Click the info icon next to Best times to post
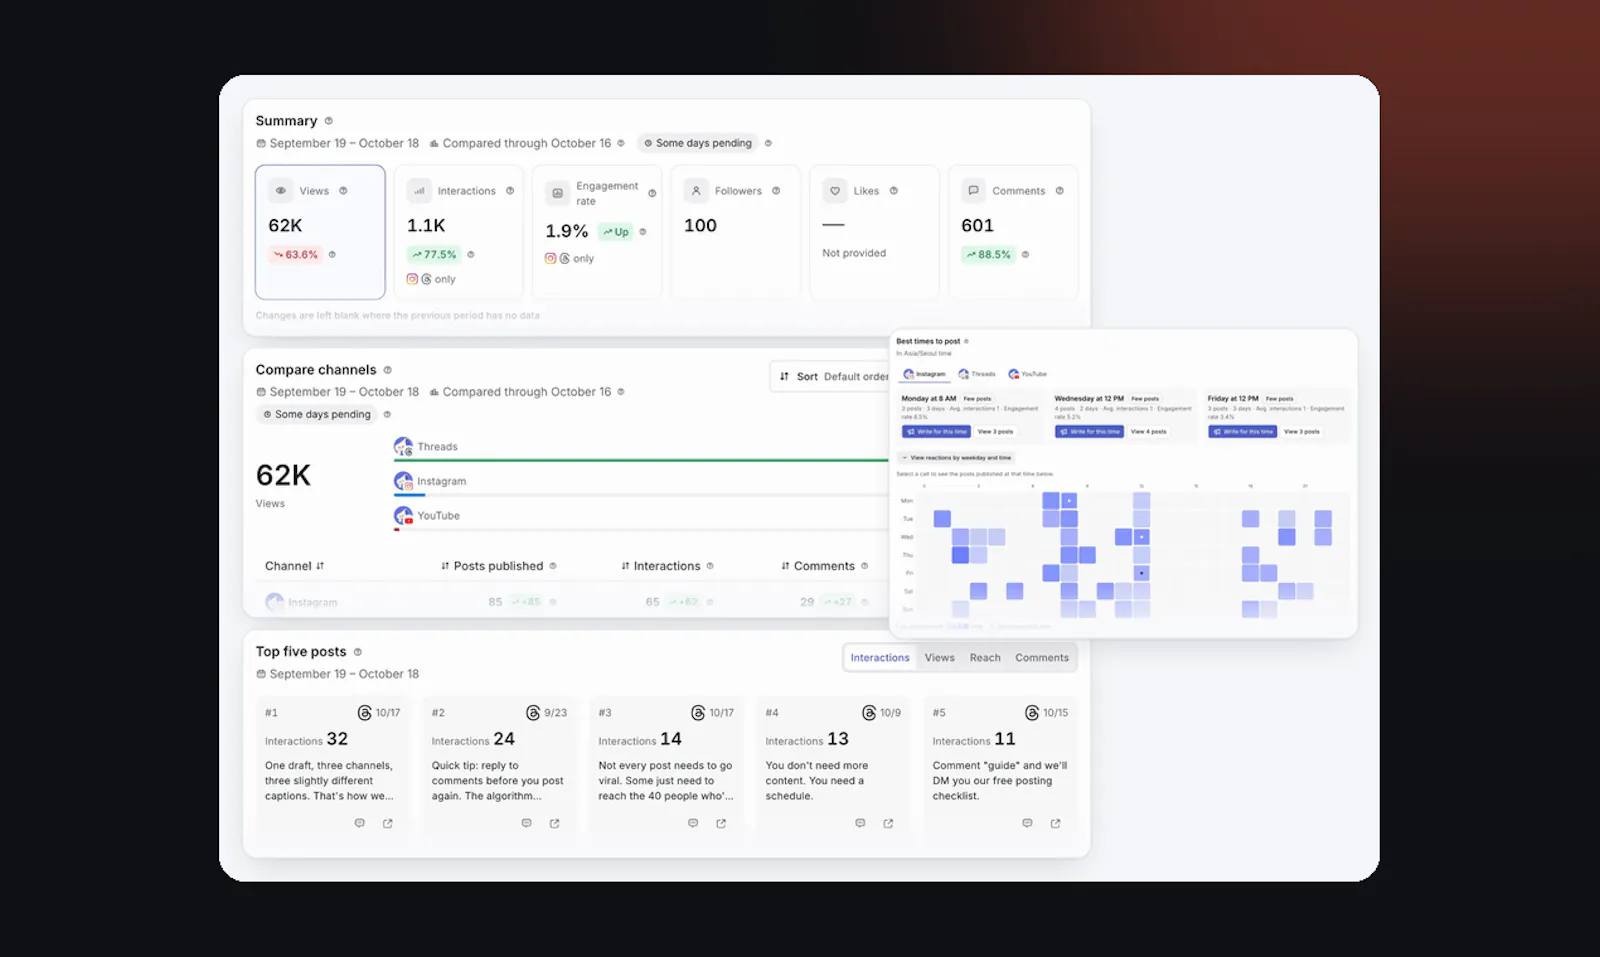 click(x=966, y=342)
